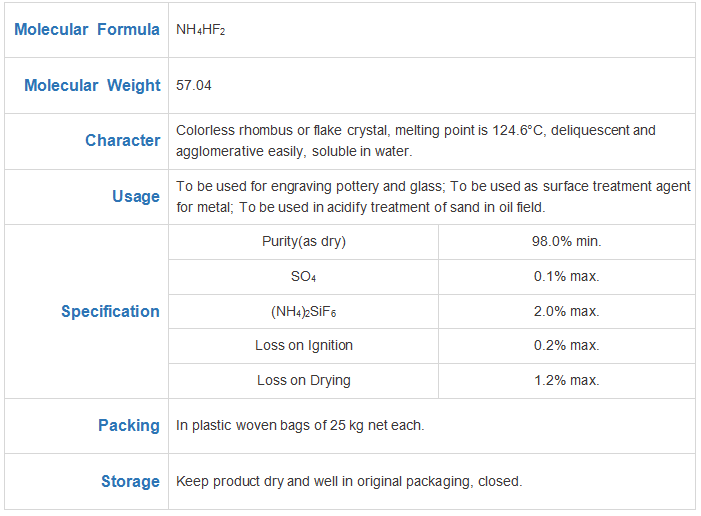Click the Character row label
Viewport: 701px width, 516px height.
pos(122,140)
